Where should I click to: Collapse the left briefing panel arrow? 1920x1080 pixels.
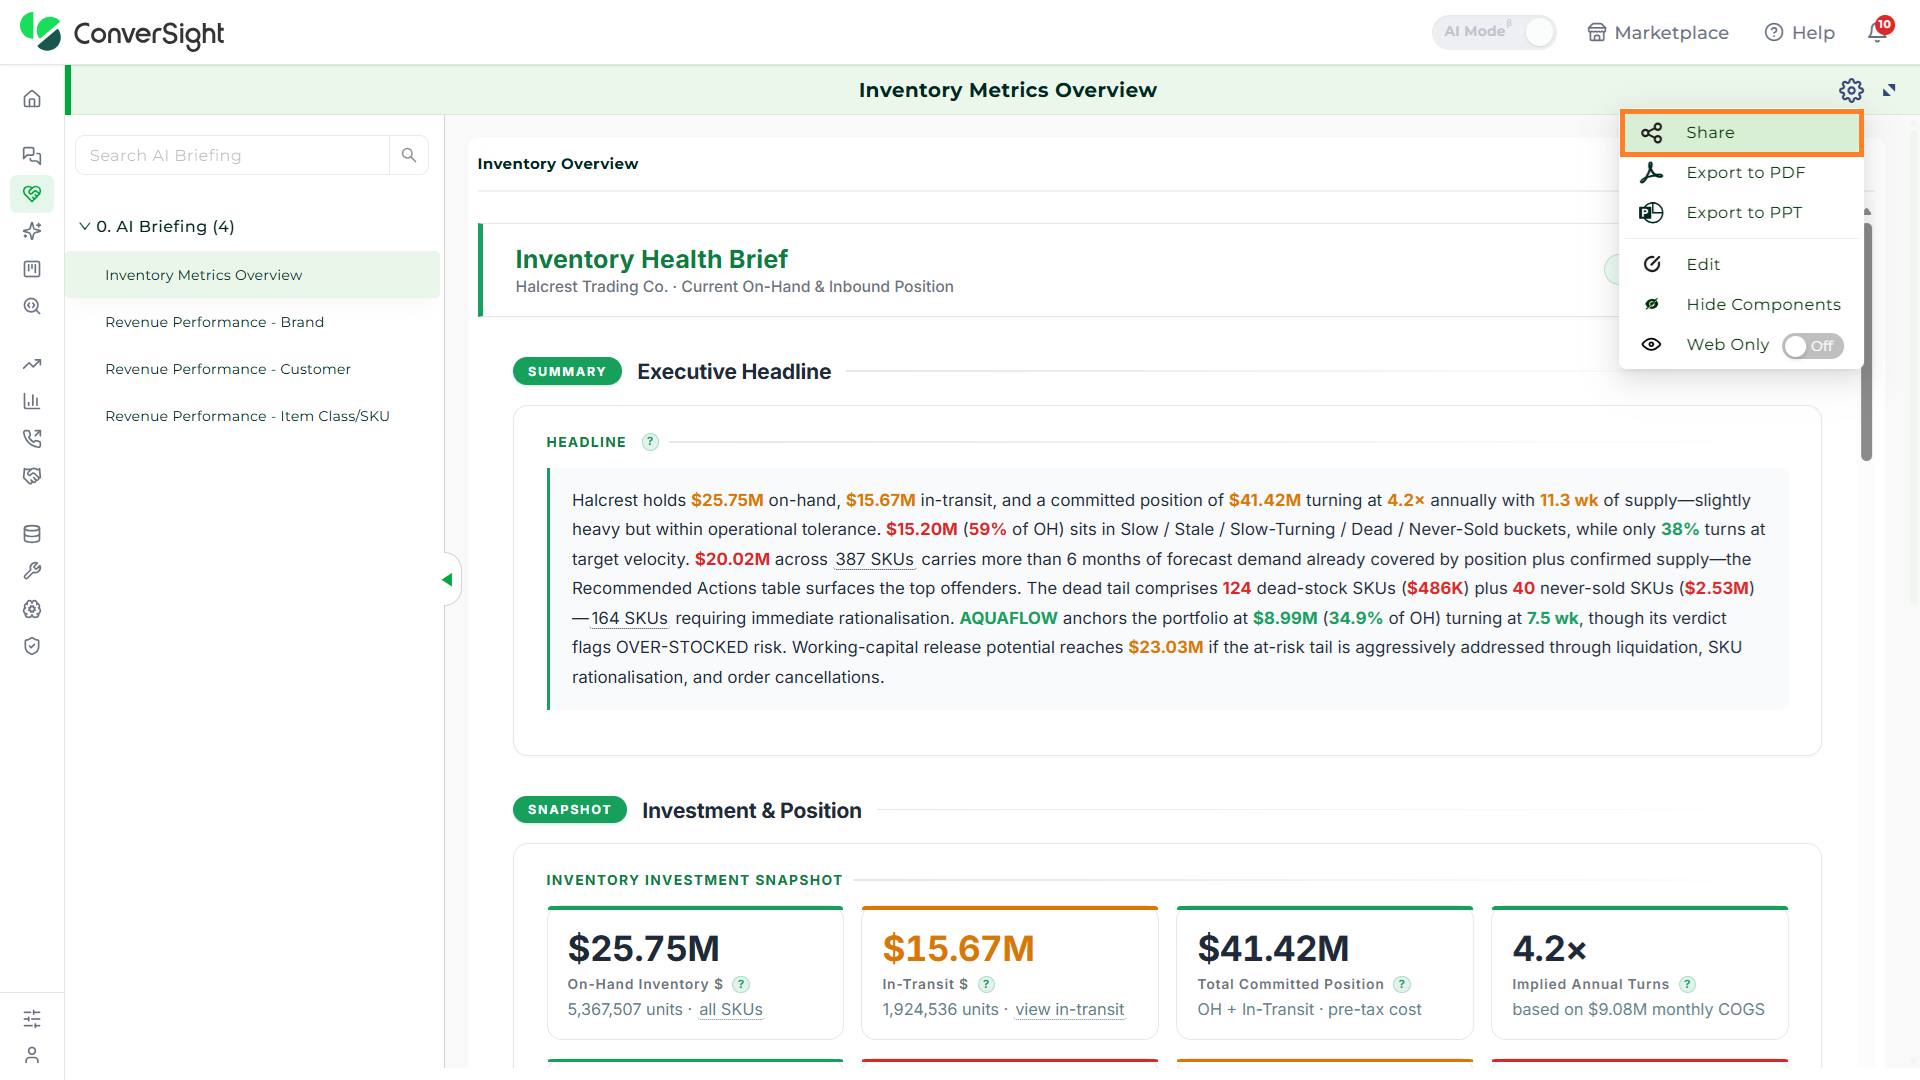(x=447, y=580)
